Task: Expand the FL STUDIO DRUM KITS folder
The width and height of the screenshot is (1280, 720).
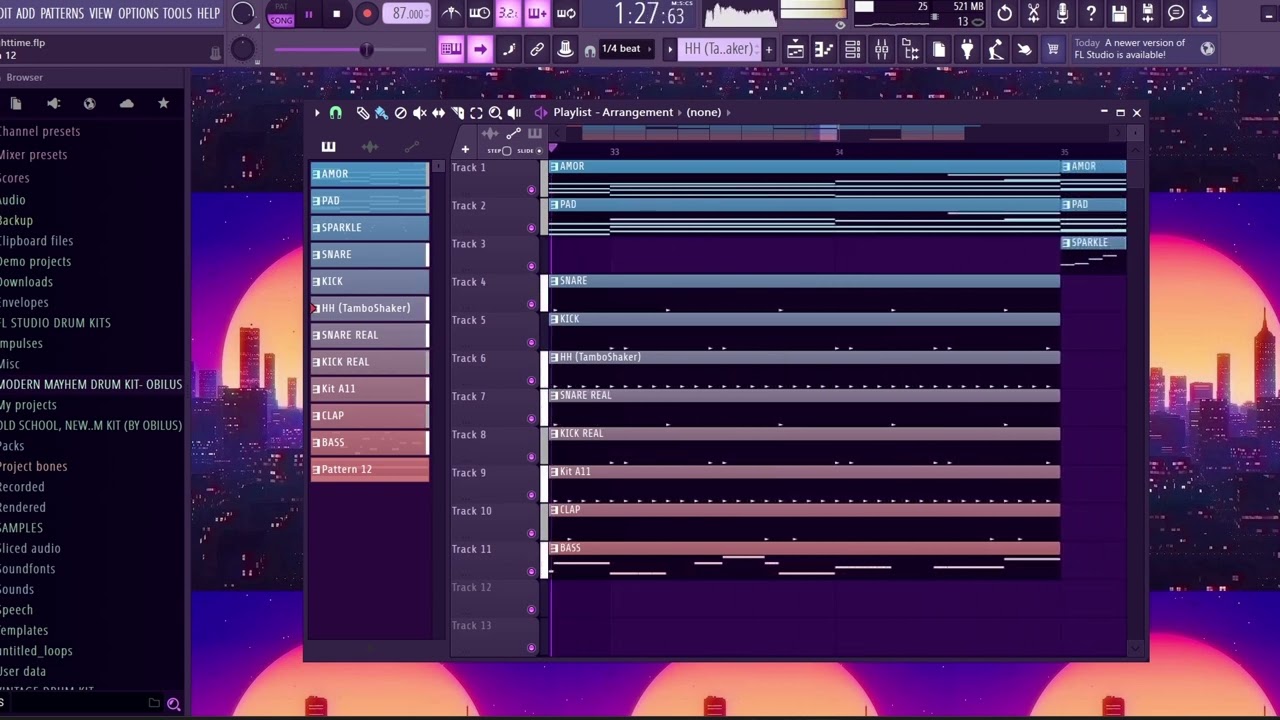Action: (55, 323)
